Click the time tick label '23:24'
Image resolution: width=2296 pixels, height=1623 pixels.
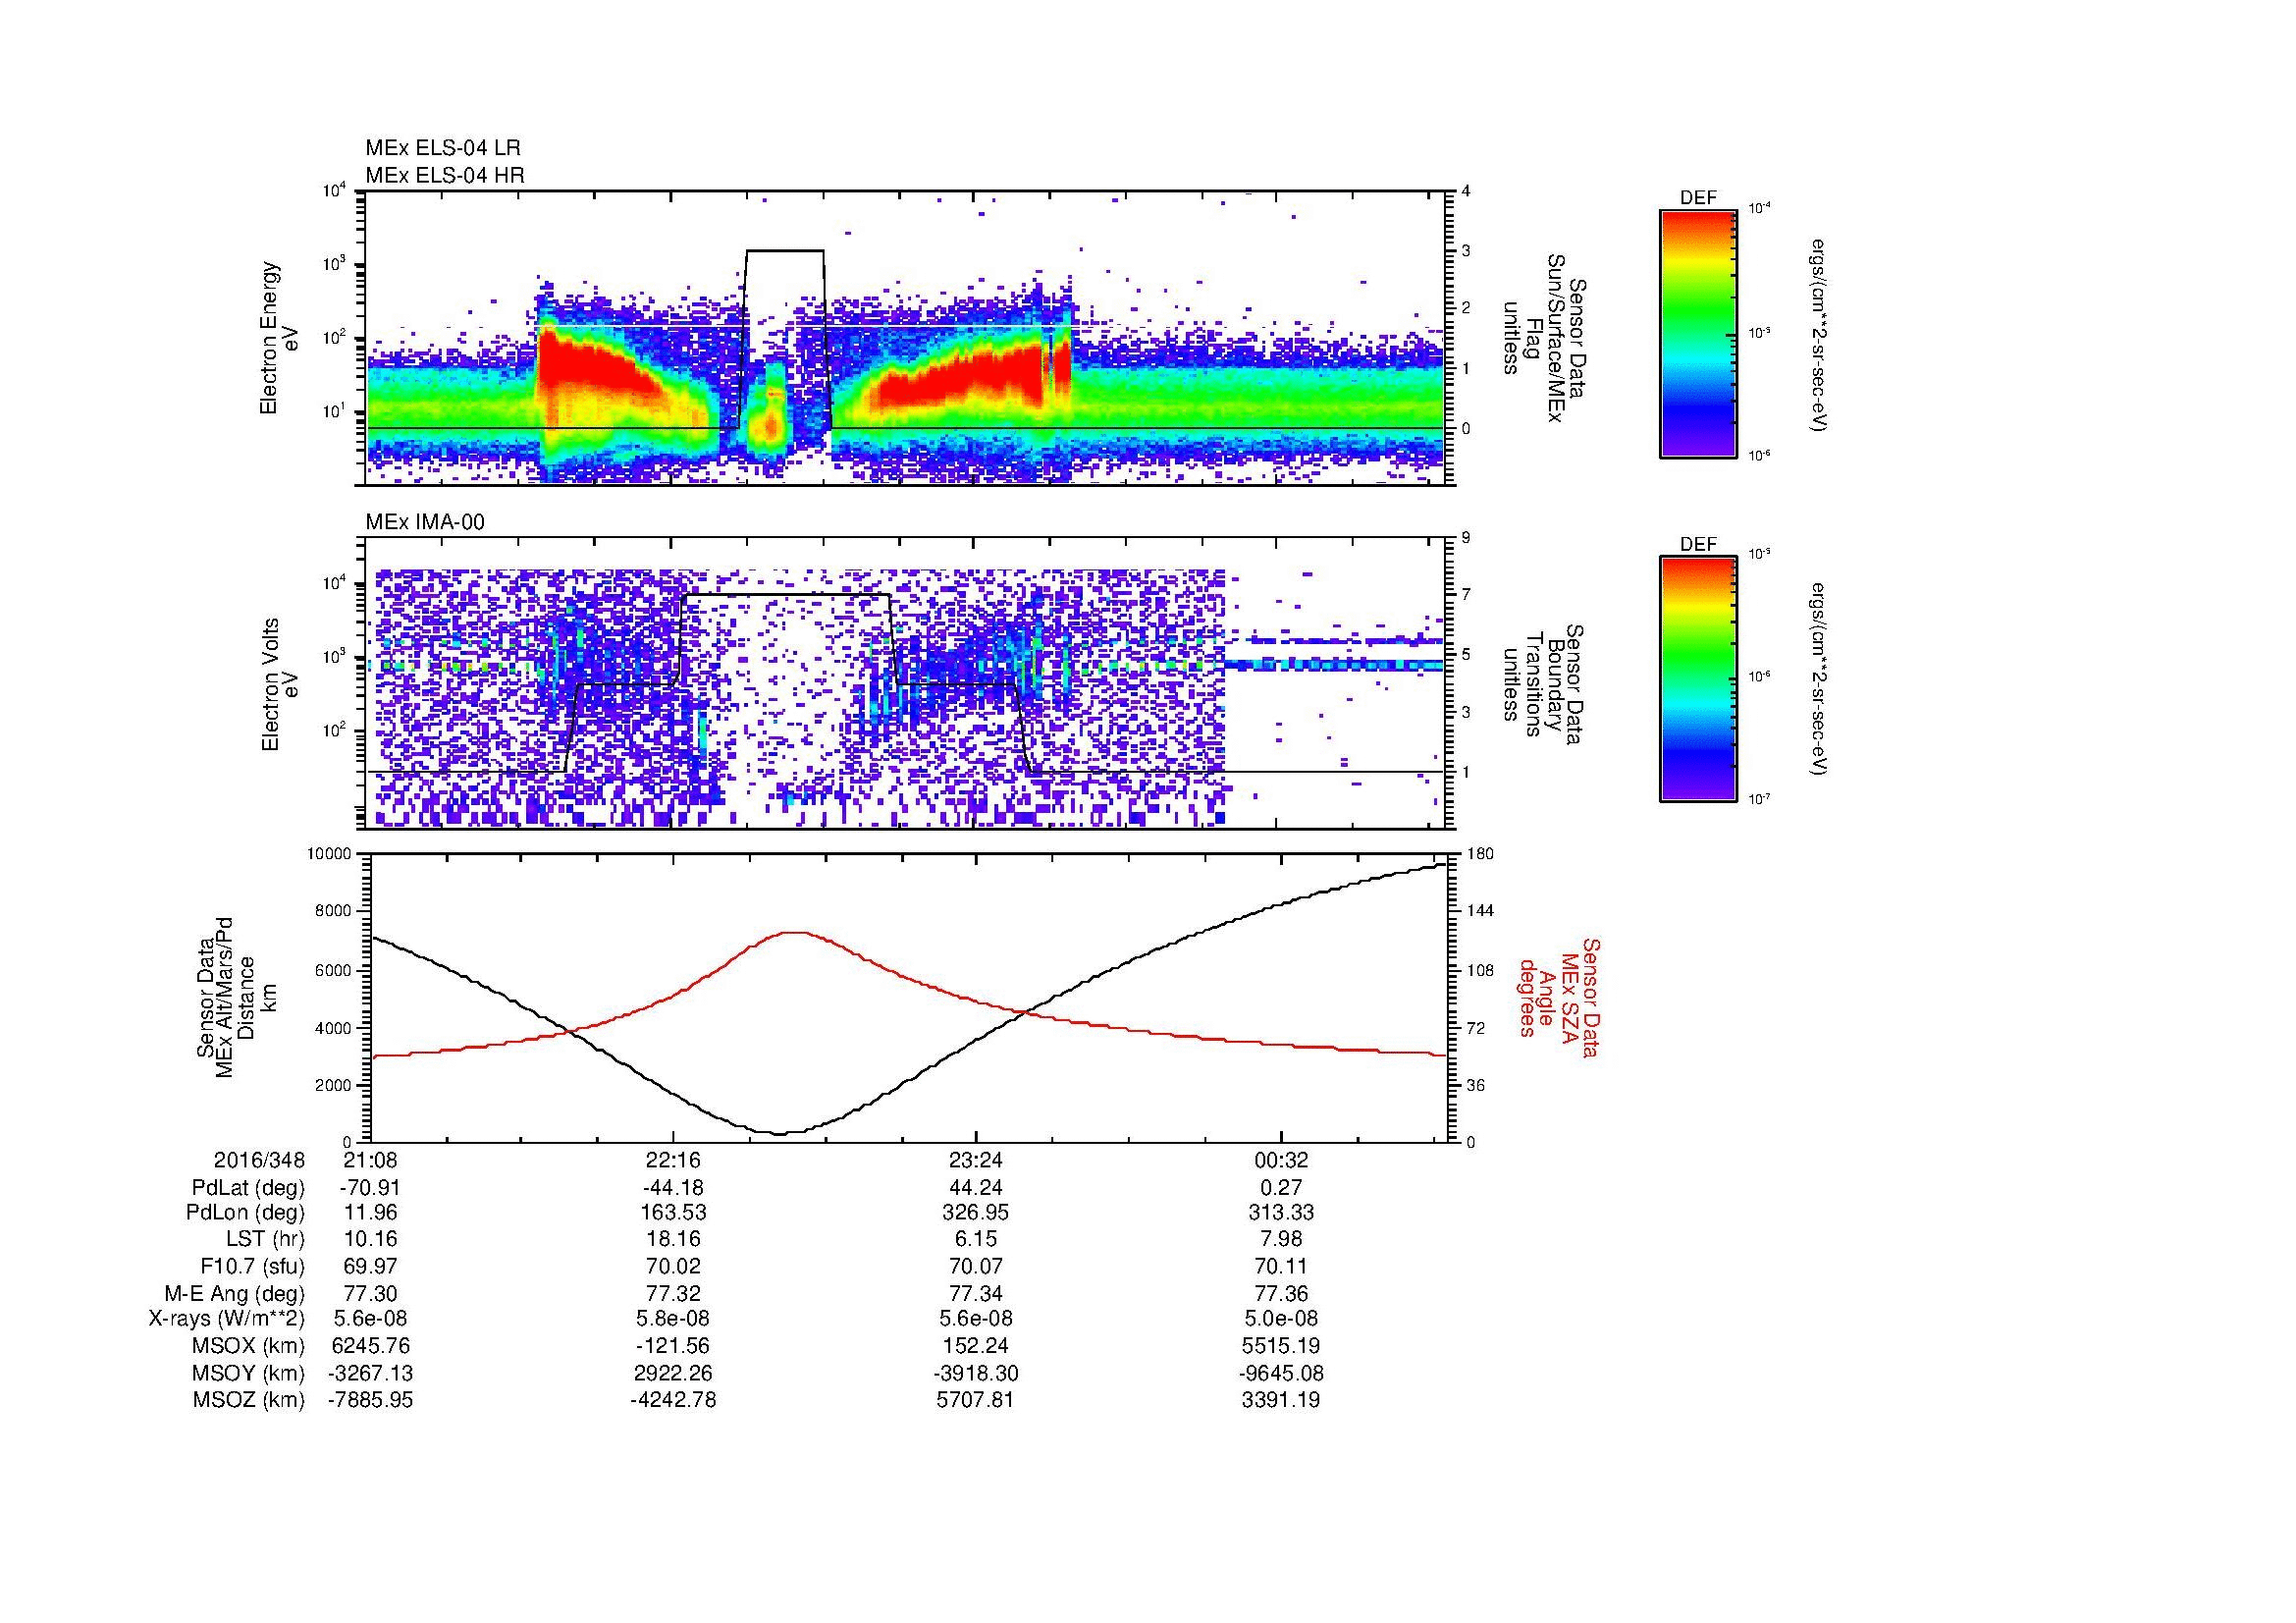pos(975,1160)
